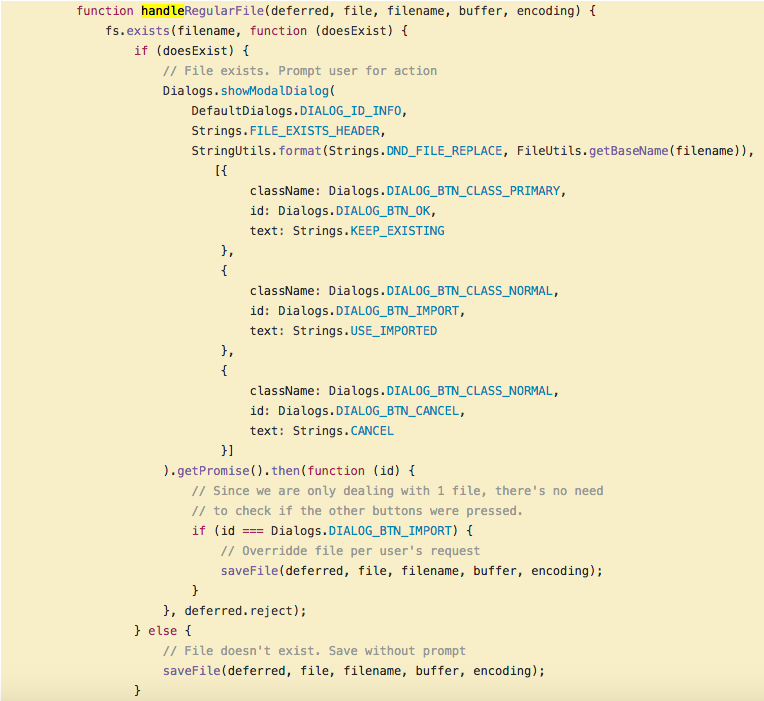Click 'DefaultDialogs' identifier
764x701 pixels.
pos(242,111)
